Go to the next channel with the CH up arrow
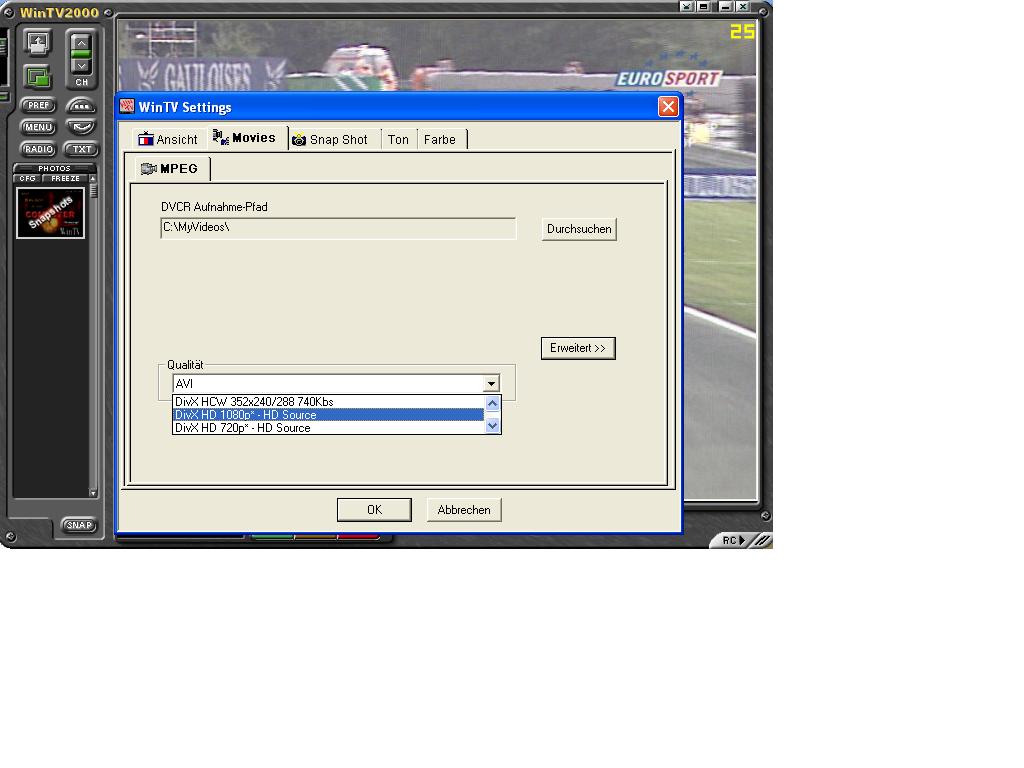The width and height of the screenshot is (1024, 768). [x=81, y=43]
